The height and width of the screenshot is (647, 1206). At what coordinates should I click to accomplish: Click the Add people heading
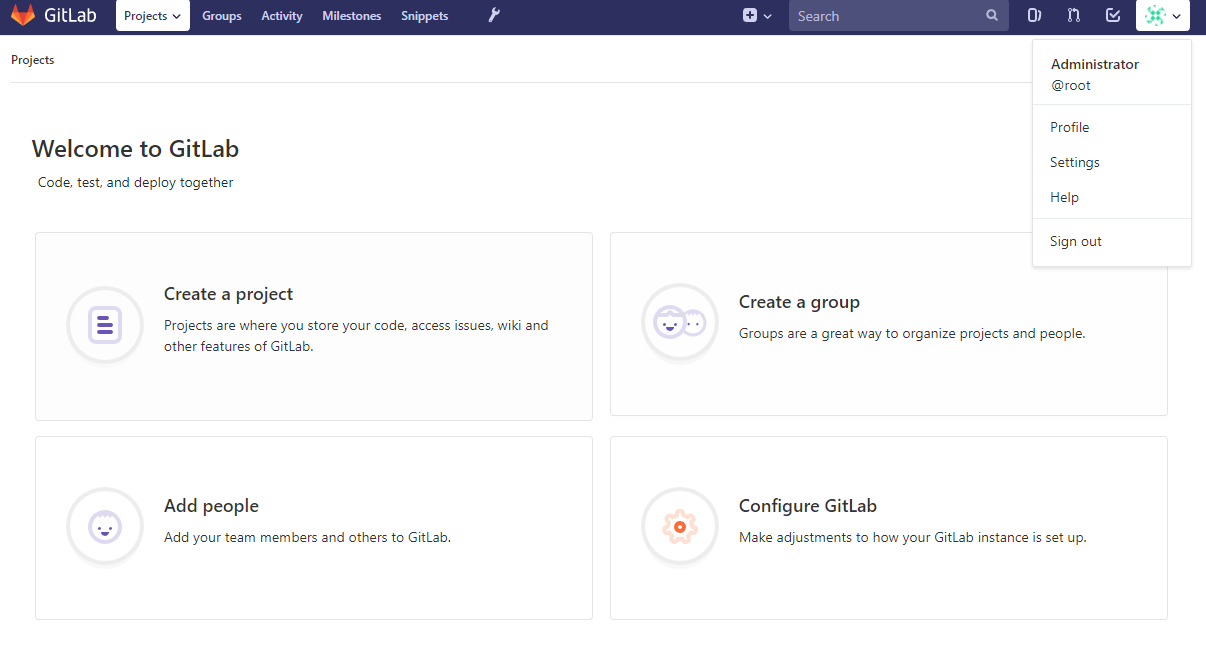211,506
